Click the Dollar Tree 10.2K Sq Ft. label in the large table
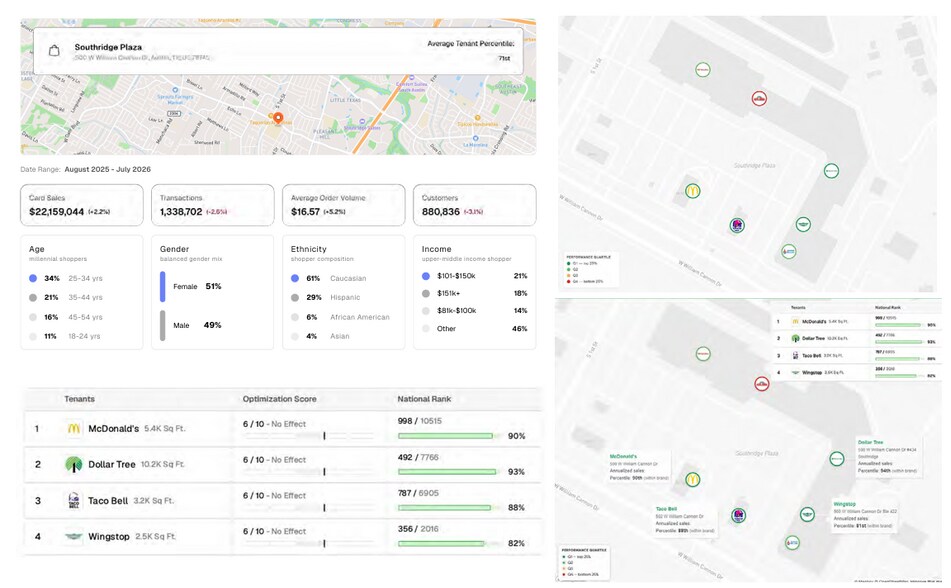951x588 pixels. point(163,464)
